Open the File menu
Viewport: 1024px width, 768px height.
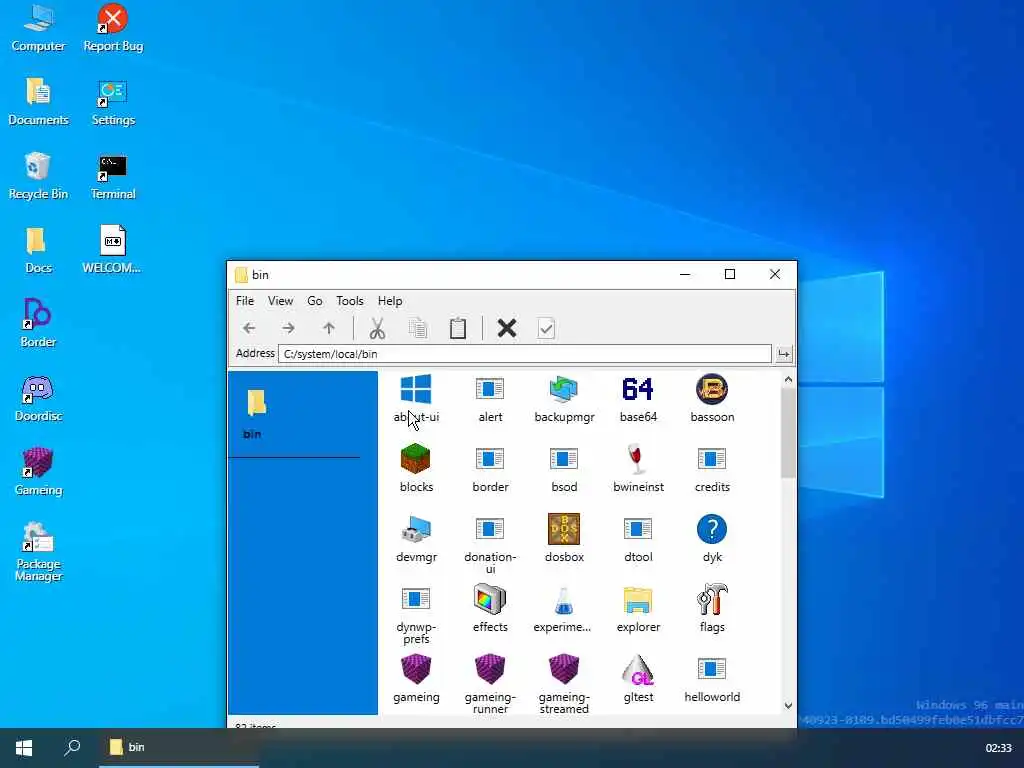pos(245,301)
